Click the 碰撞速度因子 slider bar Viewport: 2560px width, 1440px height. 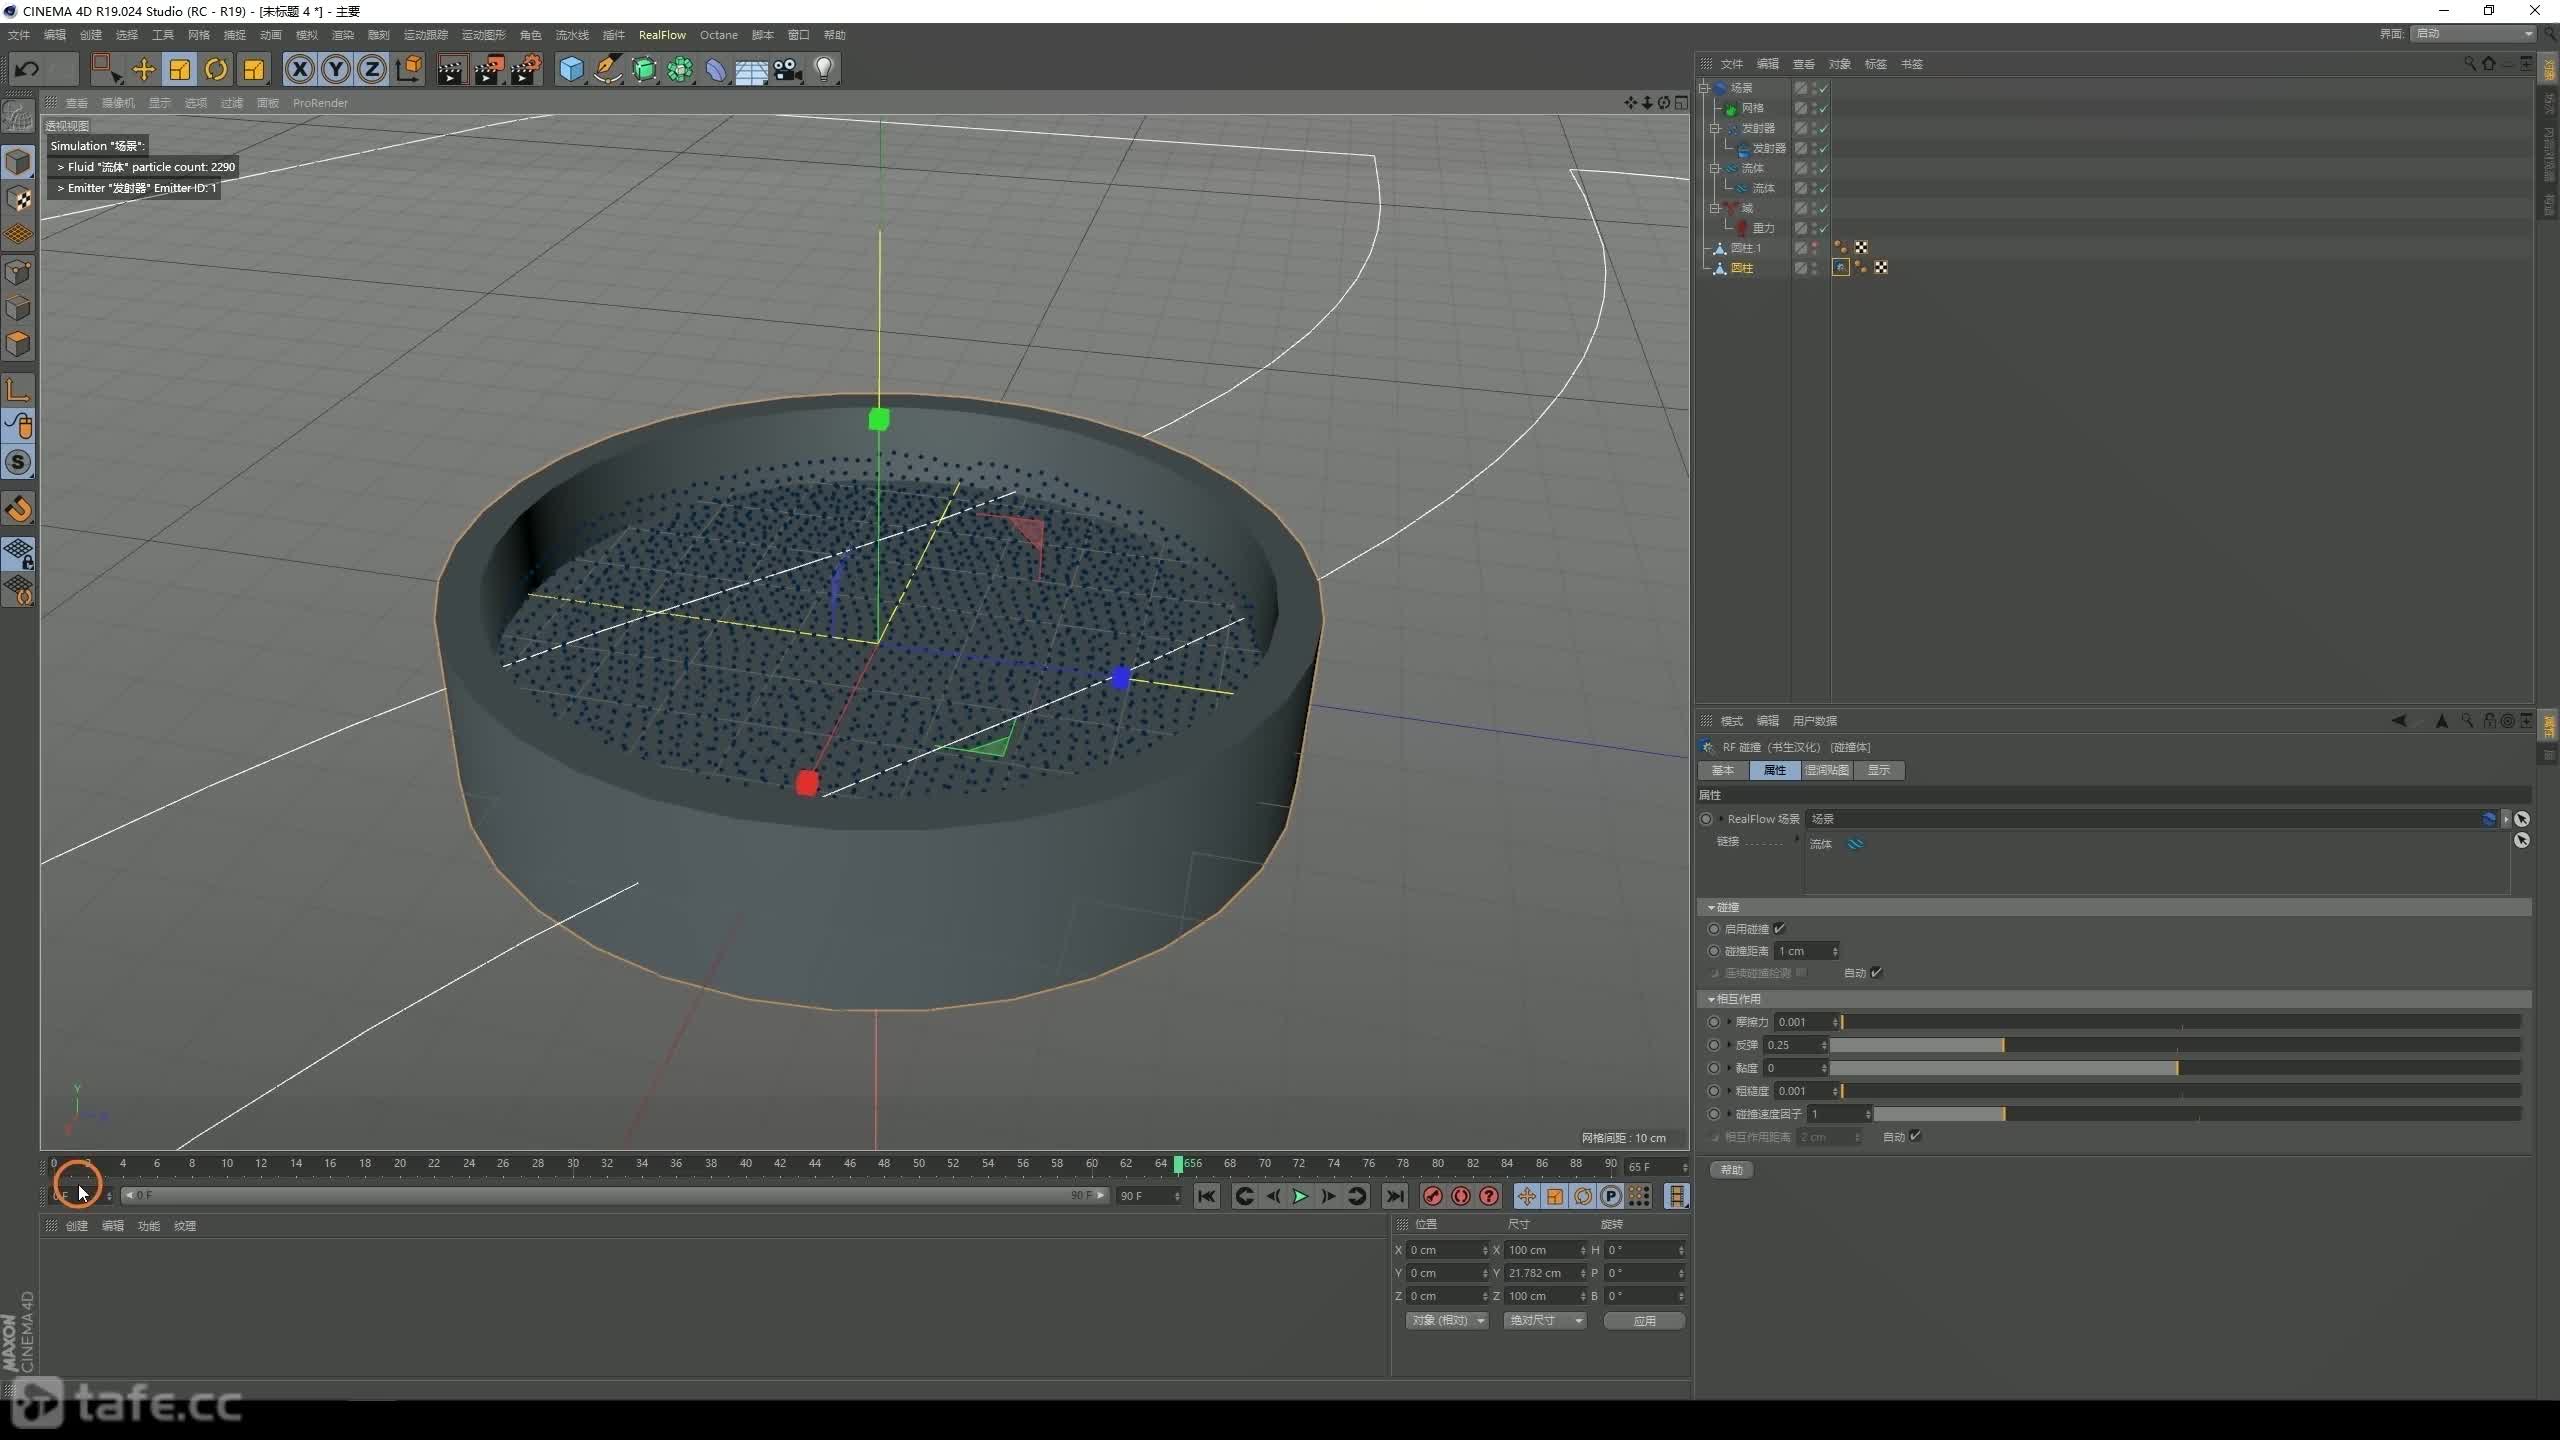(2197, 1114)
